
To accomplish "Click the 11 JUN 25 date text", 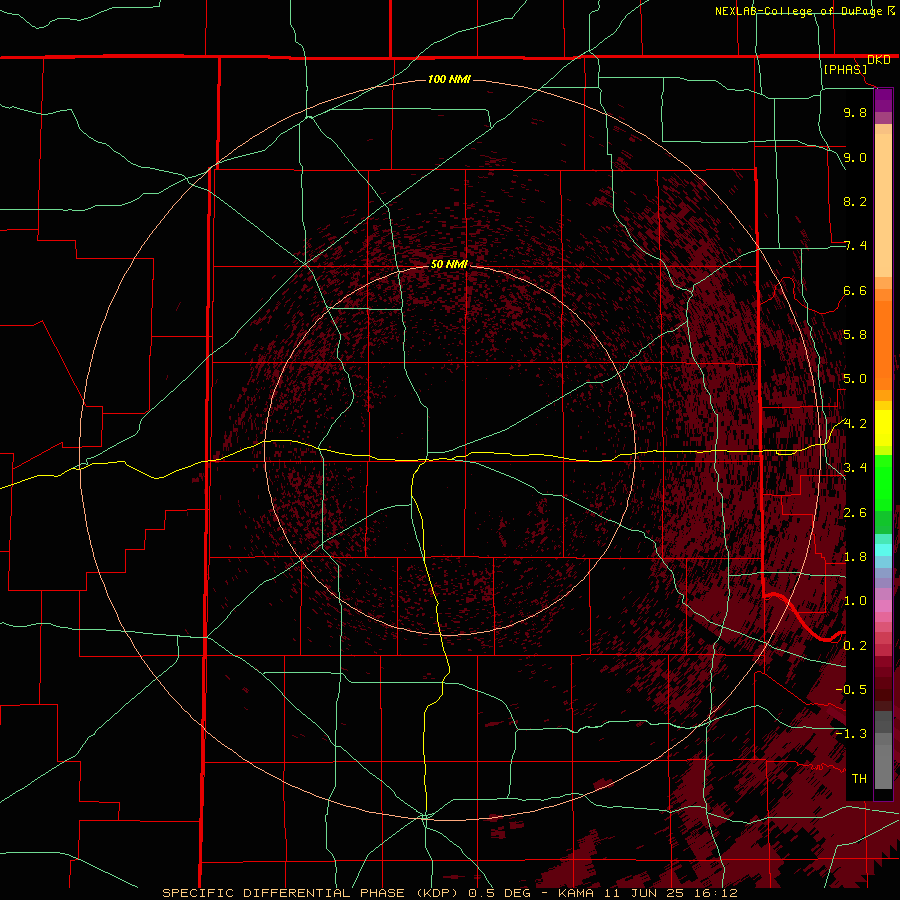I will [x=643, y=893].
